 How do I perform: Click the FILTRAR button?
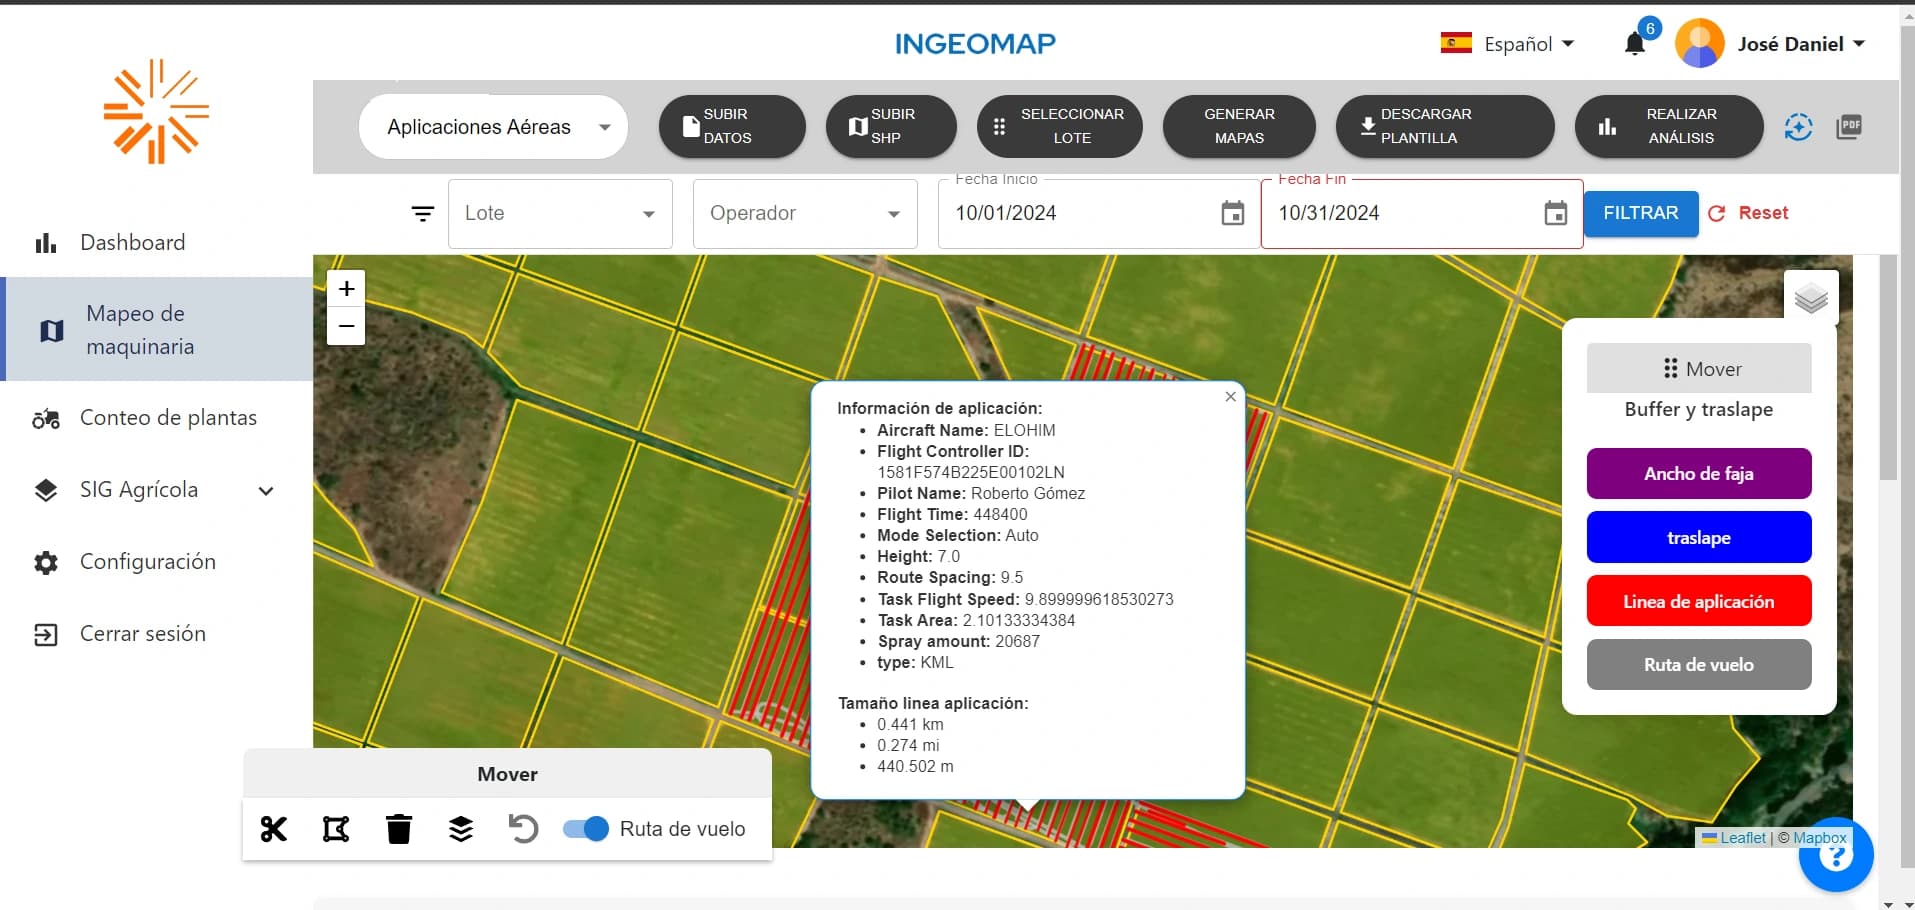(1641, 213)
